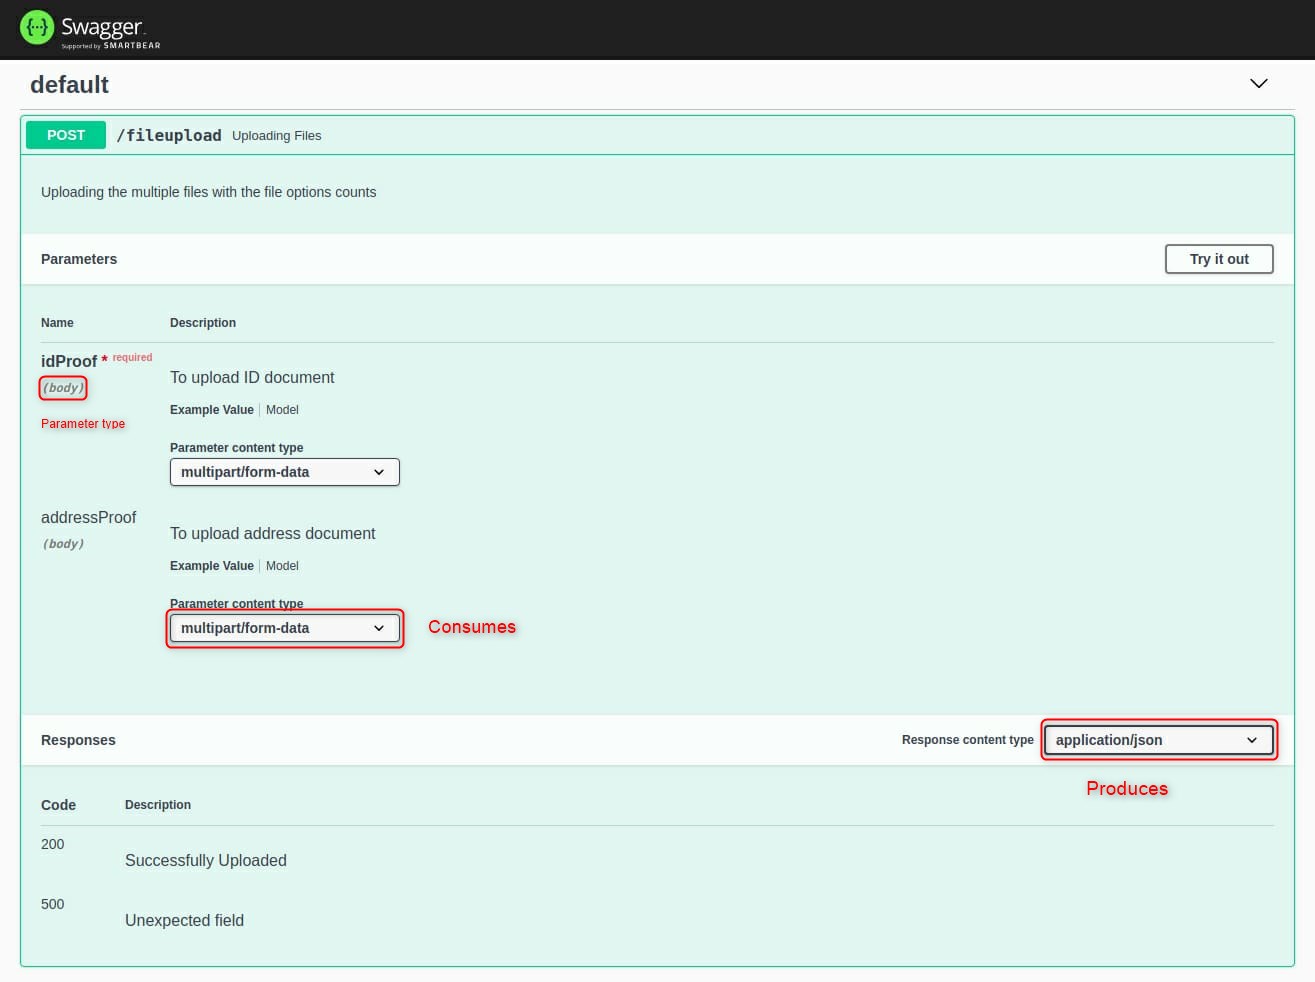
Task: Switch to idProof Model tab
Action: 282,410
